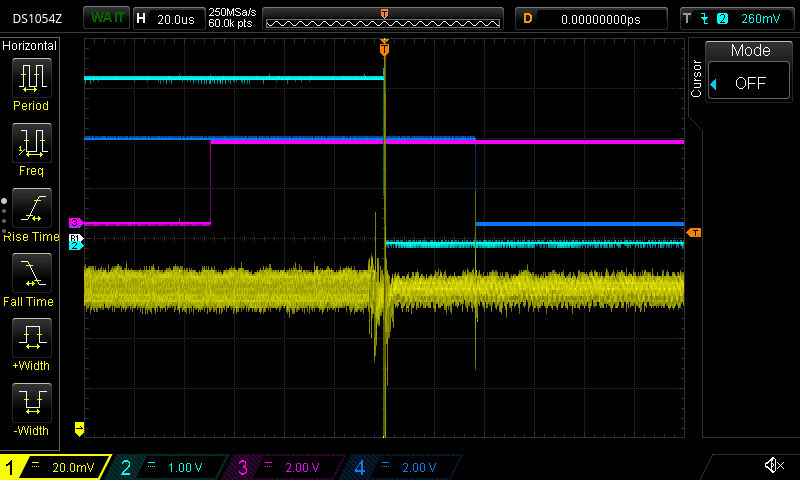Toggle channel 1 at 20.0mV

click(56, 467)
